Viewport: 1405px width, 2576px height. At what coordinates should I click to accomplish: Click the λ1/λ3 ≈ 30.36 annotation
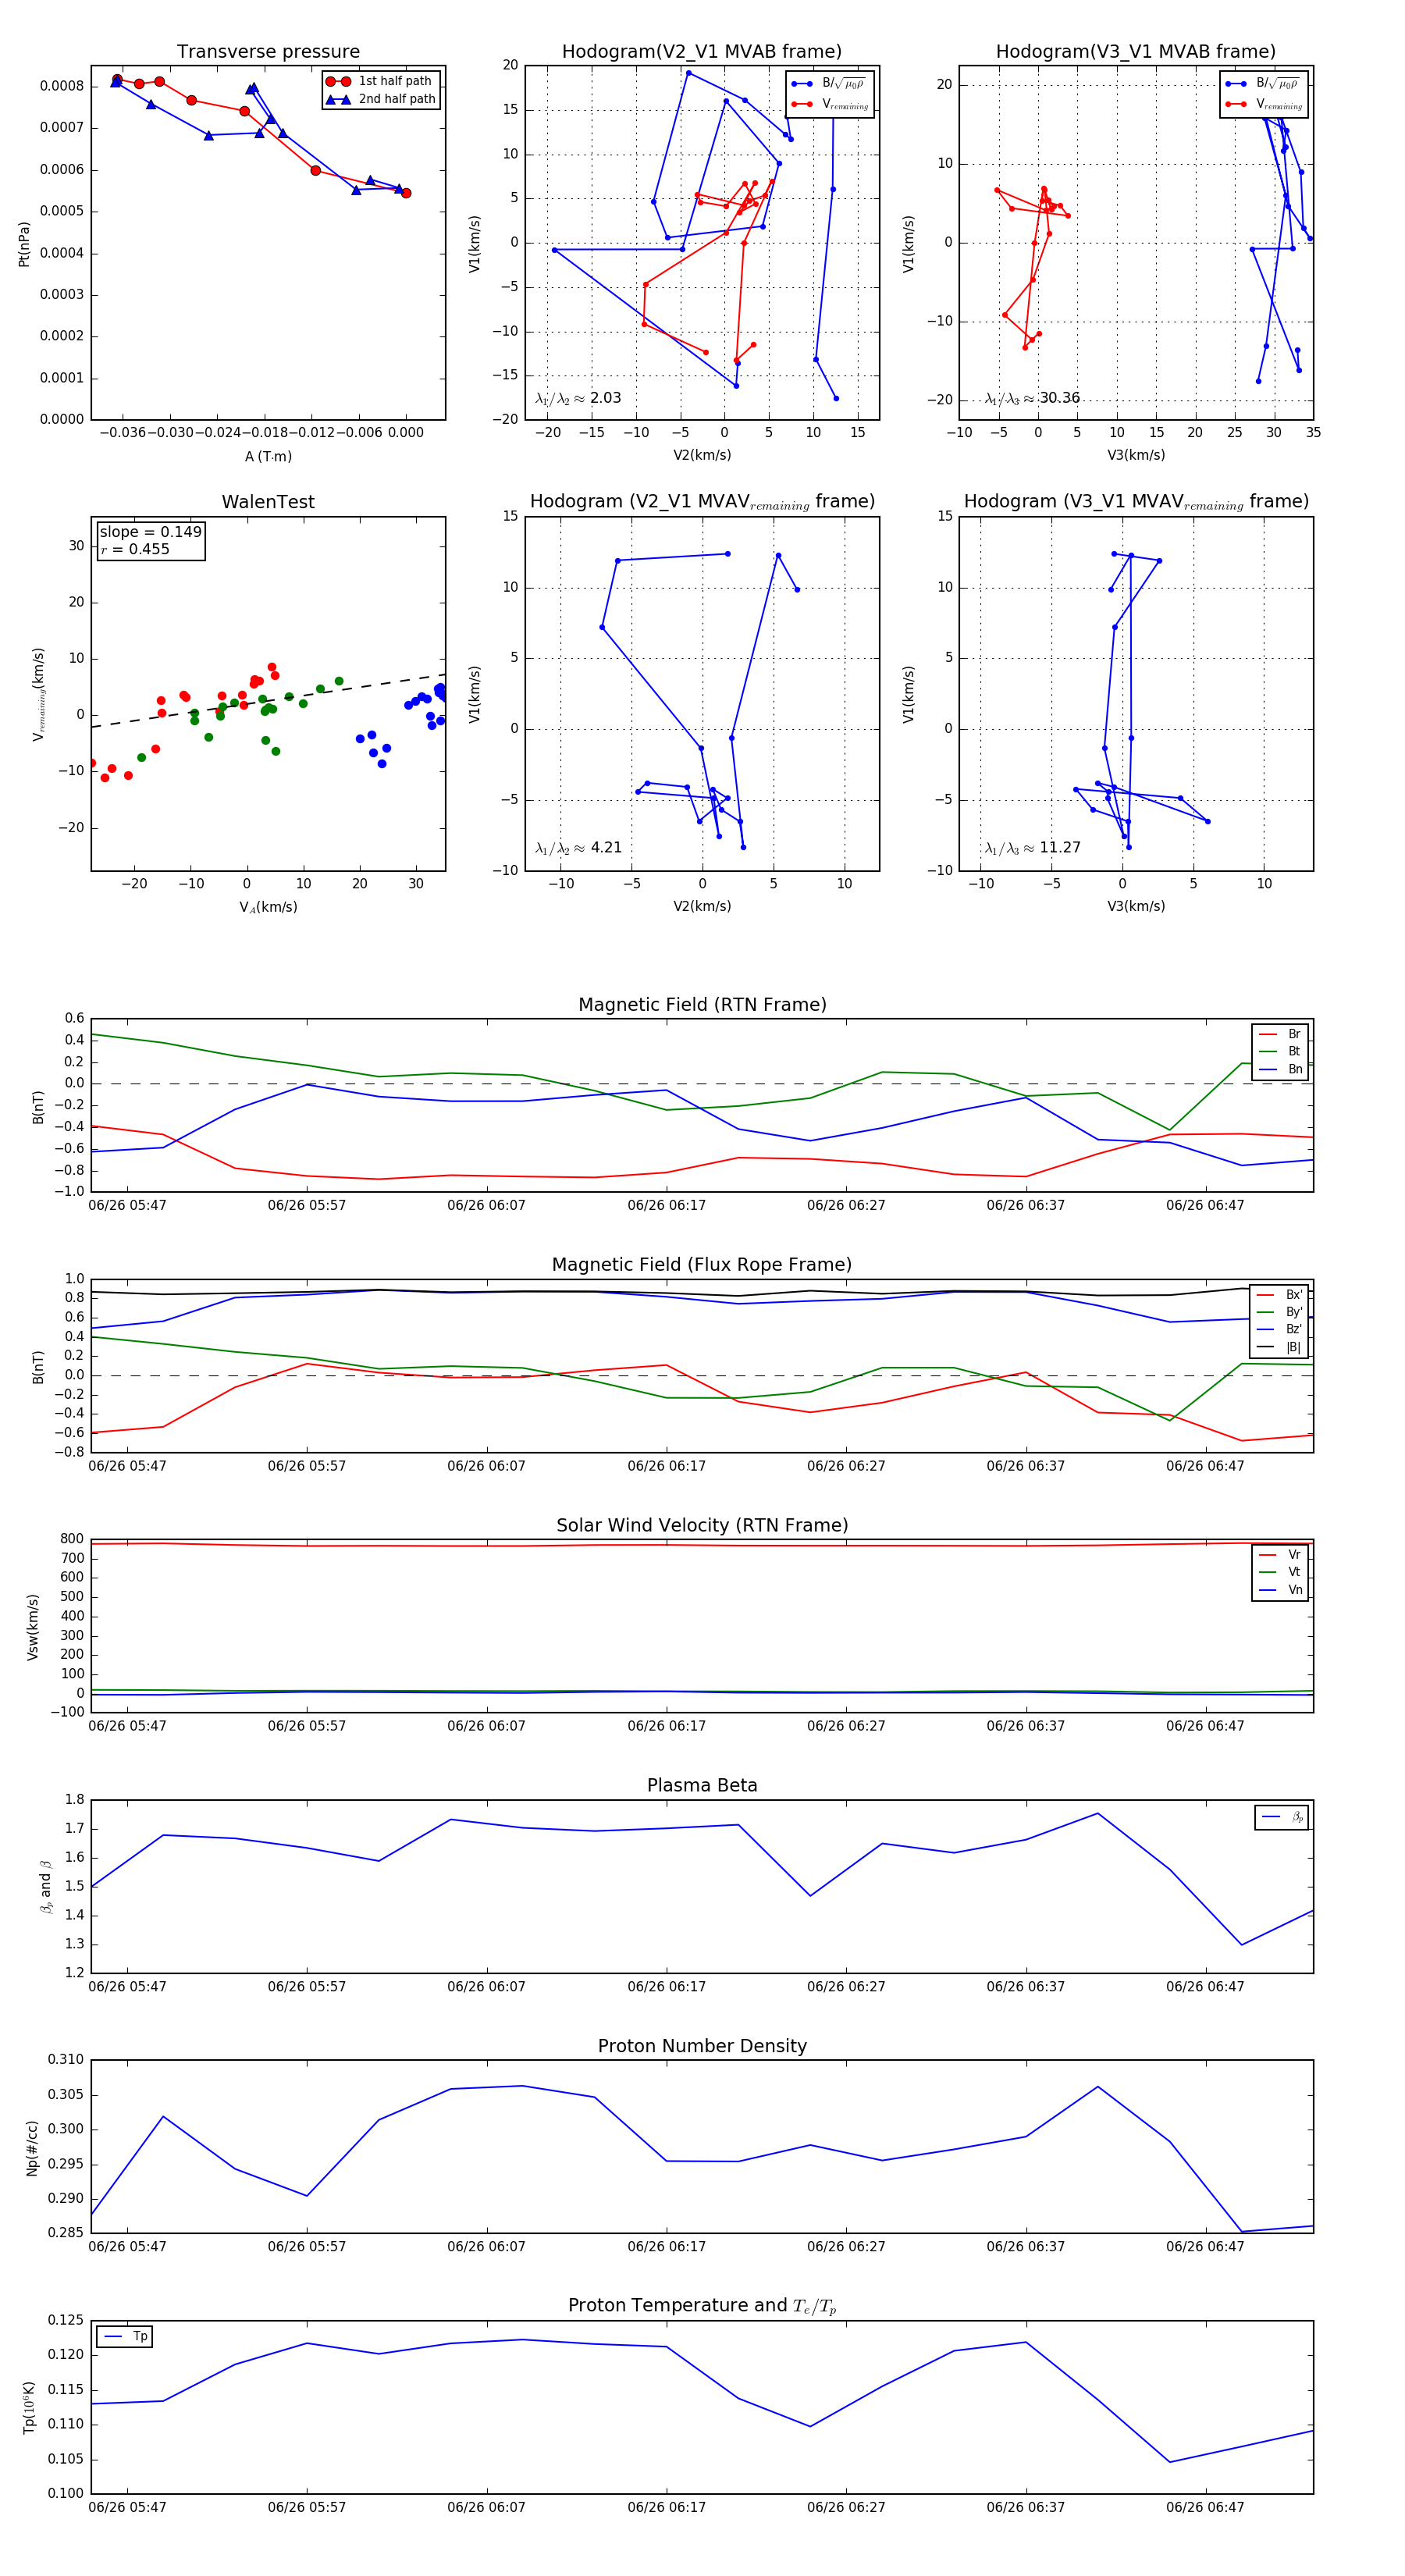click(1032, 398)
